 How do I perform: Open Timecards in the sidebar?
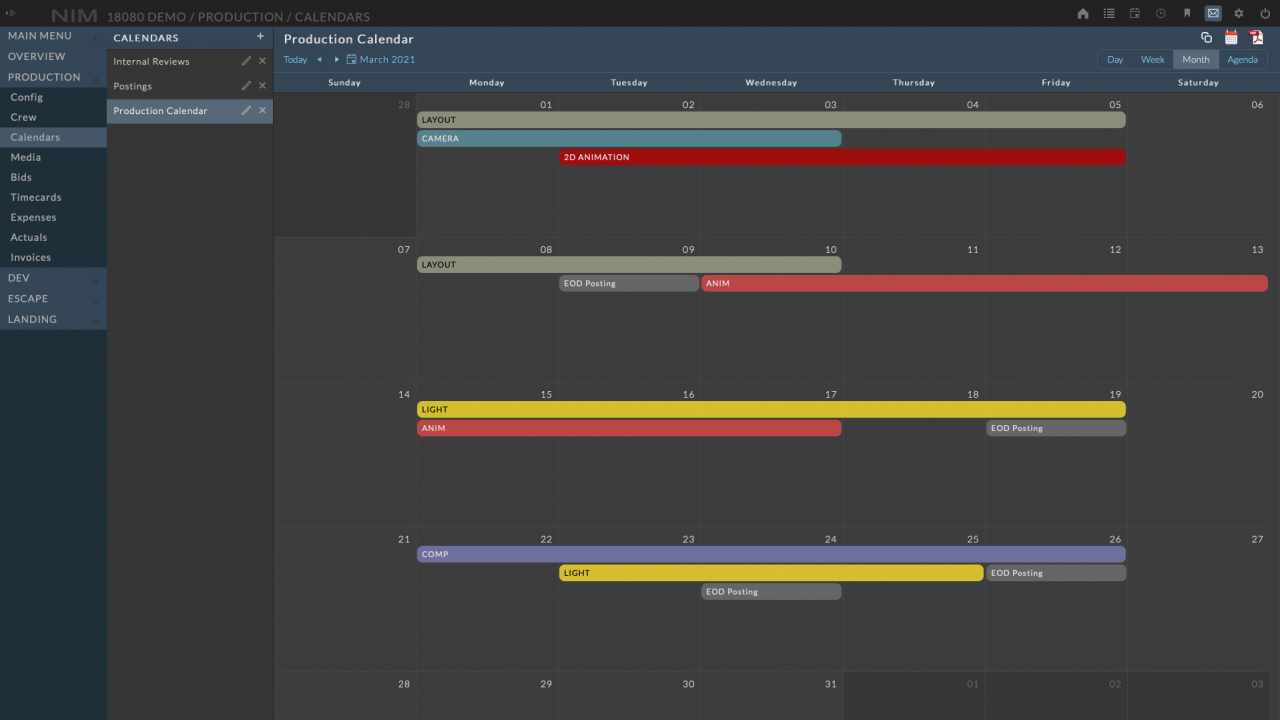pos(36,197)
